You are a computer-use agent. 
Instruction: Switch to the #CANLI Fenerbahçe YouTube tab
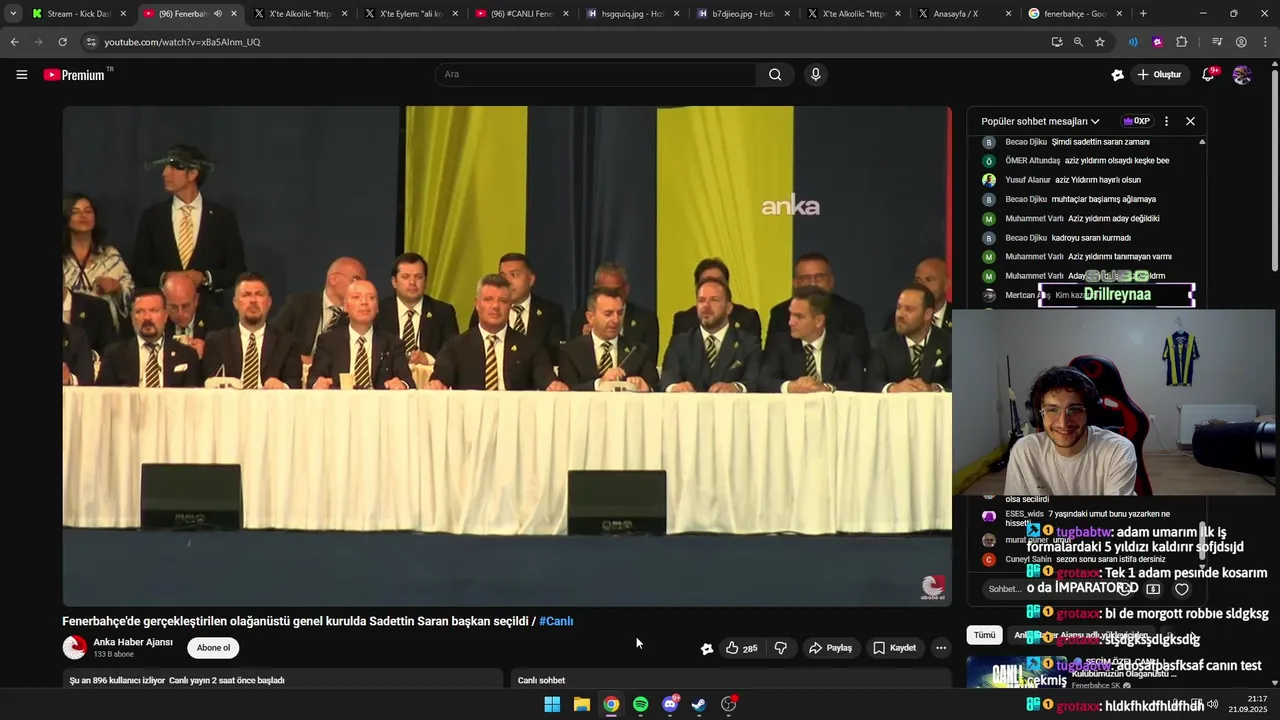[x=521, y=14]
